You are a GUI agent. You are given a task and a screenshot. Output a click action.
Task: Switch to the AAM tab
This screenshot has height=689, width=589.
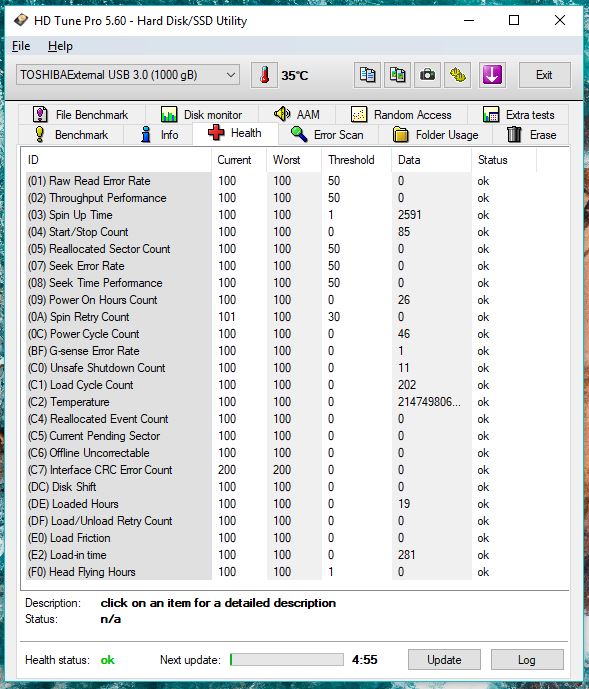click(x=297, y=115)
